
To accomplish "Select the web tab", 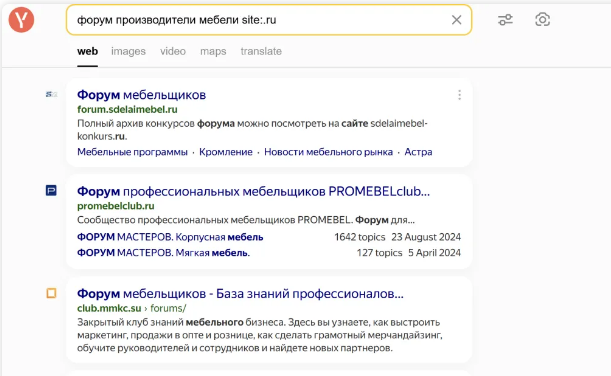I will click(x=87, y=51).
